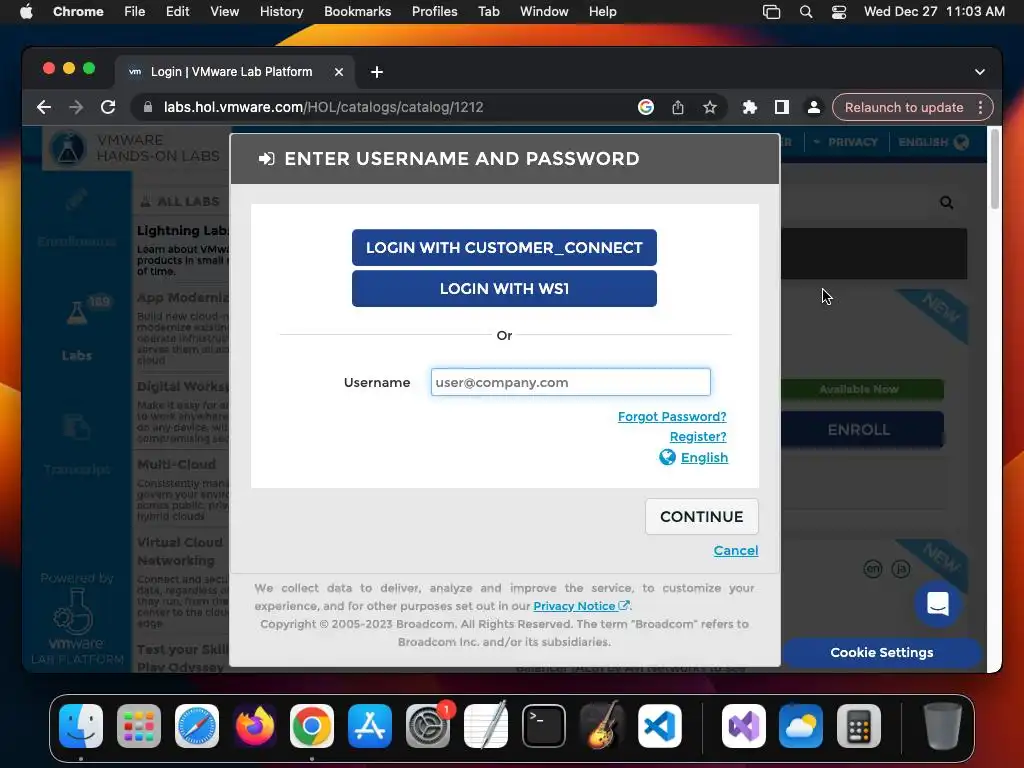Open System Settings from the Dock
Screen dimensions: 1024x768
point(428,726)
